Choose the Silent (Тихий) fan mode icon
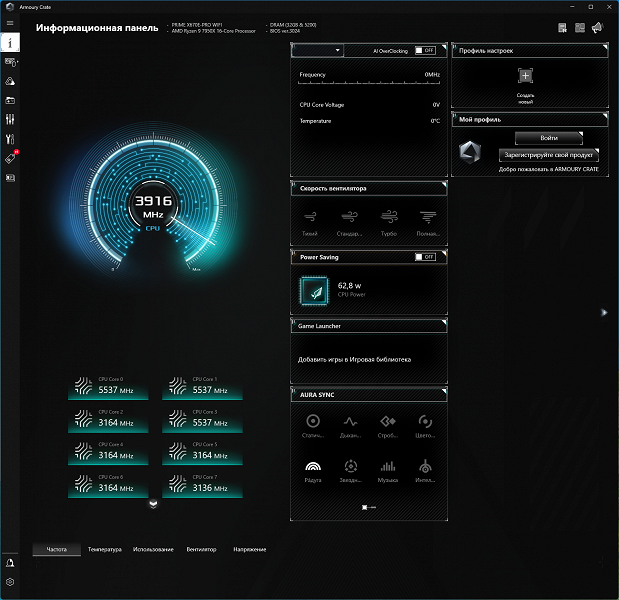Image resolution: width=619 pixels, height=600 pixels. (310, 217)
